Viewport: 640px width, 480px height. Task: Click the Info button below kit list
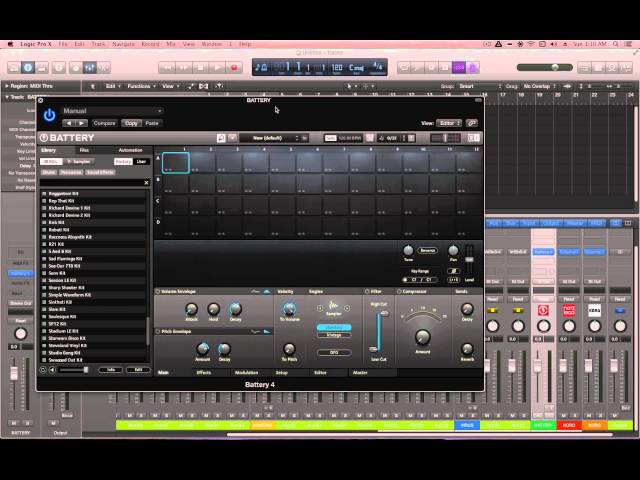tap(111, 370)
